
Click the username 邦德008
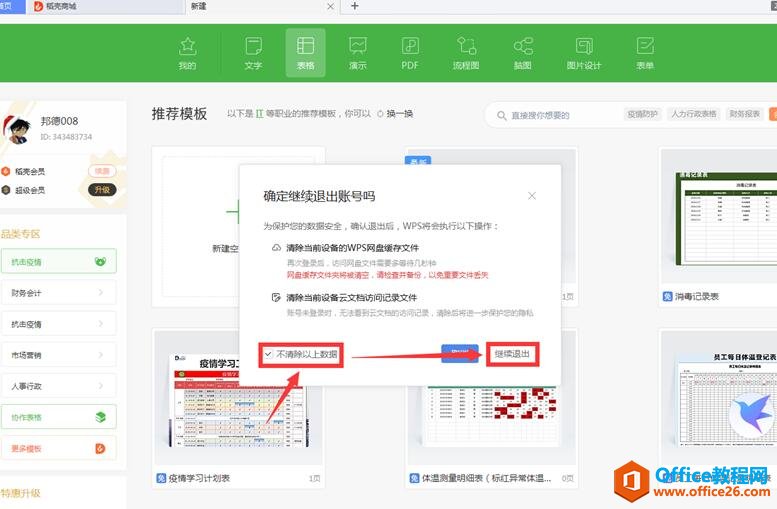pos(59,121)
